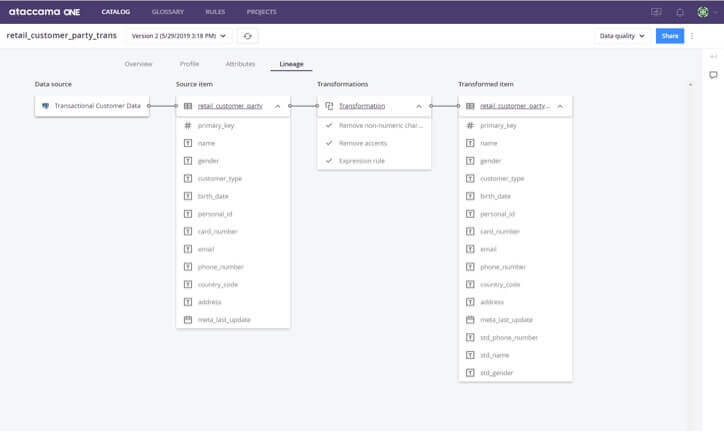Viewport: 724px width, 432px height.
Task: Open the three-dot more options menu
Action: (x=692, y=36)
